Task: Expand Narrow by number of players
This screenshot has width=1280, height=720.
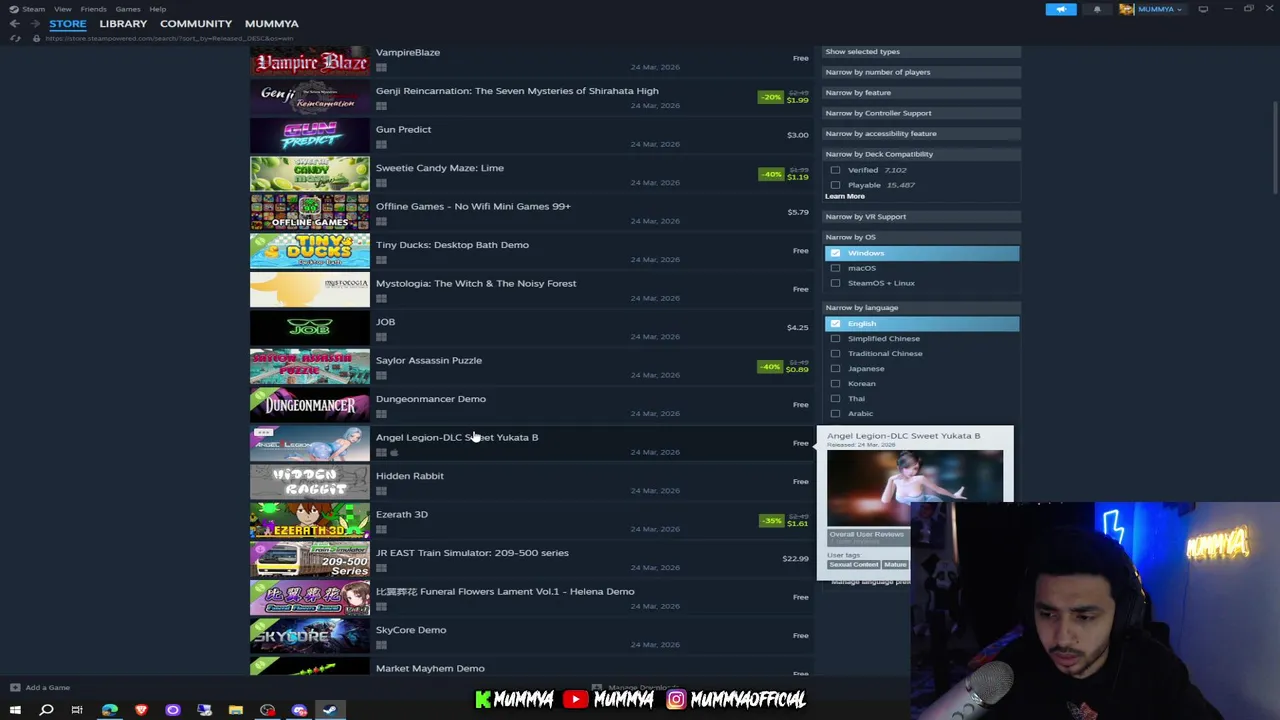Action: (x=920, y=72)
